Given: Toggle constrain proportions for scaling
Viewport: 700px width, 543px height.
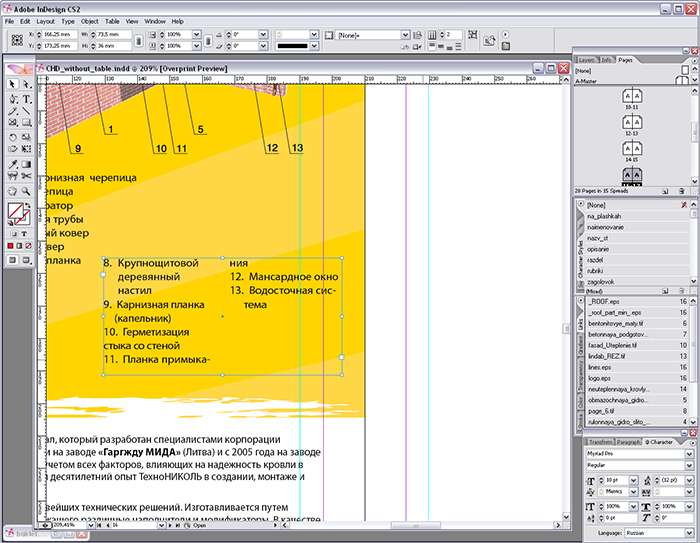Looking at the screenshot, I should pyautogui.click(x=208, y=40).
